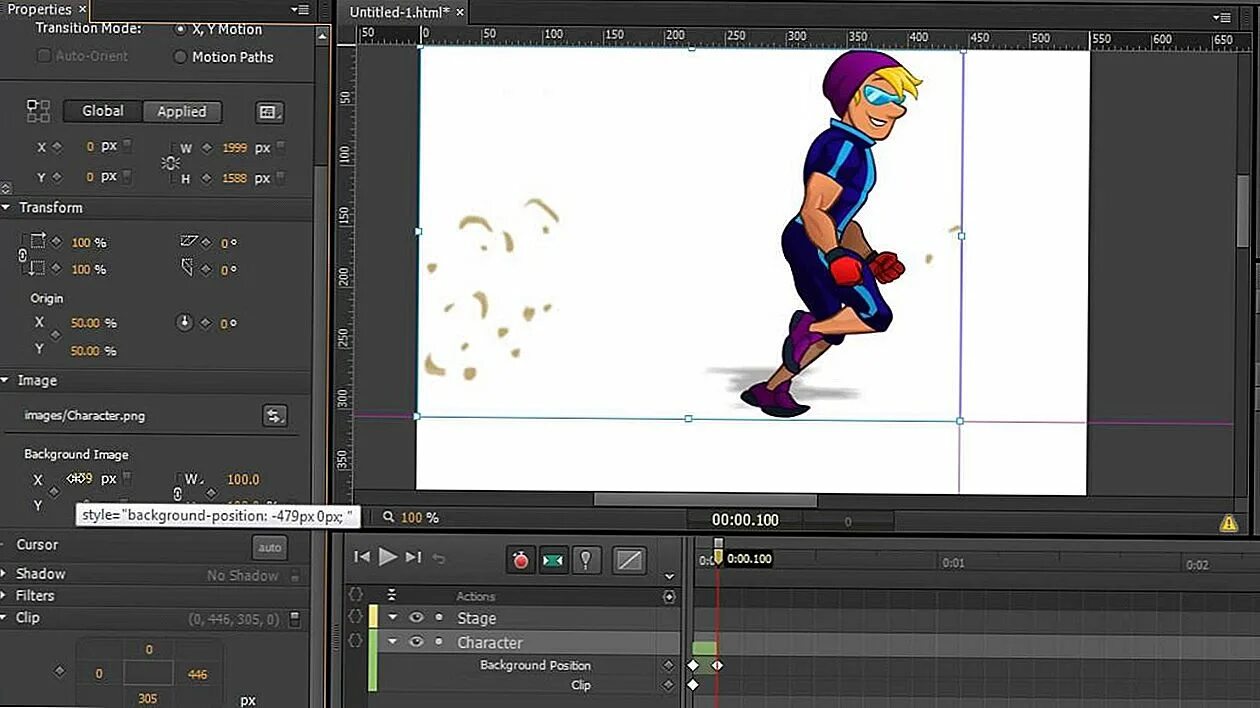The height and width of the screenshot is (708, 1260).
Task: Toggle visibility eye of Character layer
Action: [x=416, y=642]
